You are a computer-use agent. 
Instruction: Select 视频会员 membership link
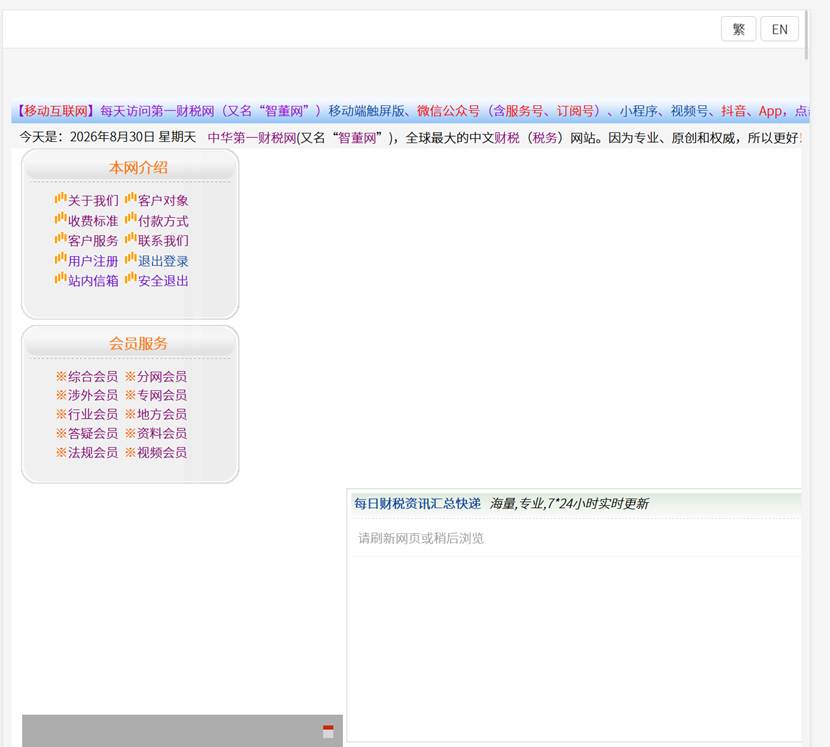coord(156,453)
